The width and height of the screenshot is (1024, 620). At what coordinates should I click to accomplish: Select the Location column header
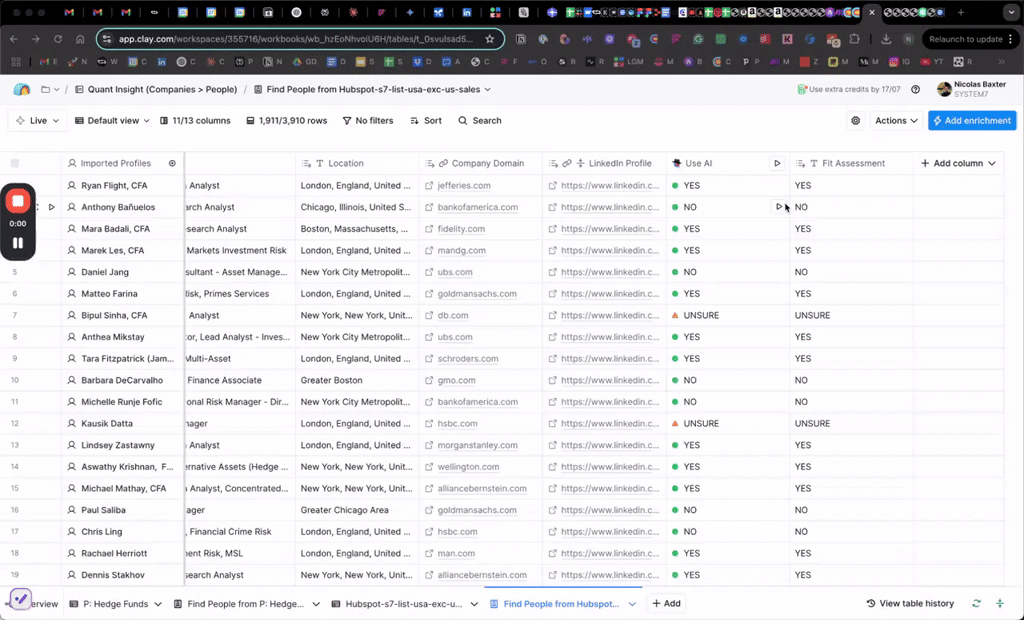pyautogui.click(x=357, y=163)
